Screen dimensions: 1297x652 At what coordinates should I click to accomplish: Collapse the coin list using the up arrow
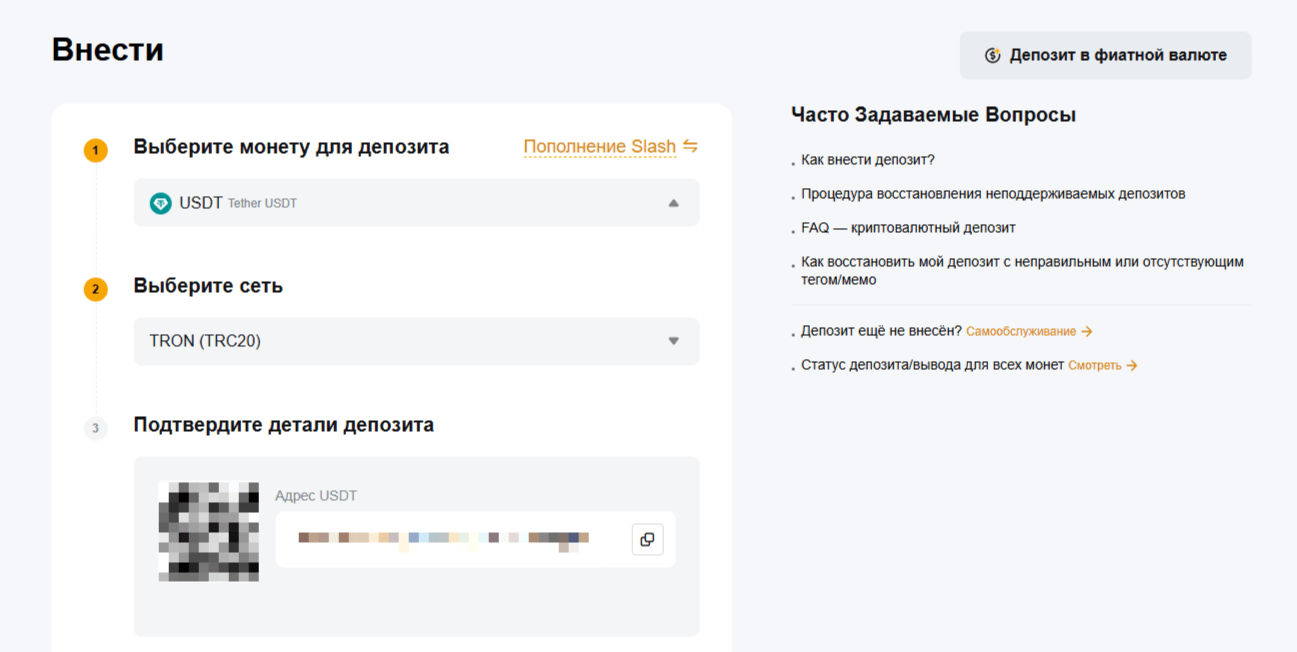673,203
